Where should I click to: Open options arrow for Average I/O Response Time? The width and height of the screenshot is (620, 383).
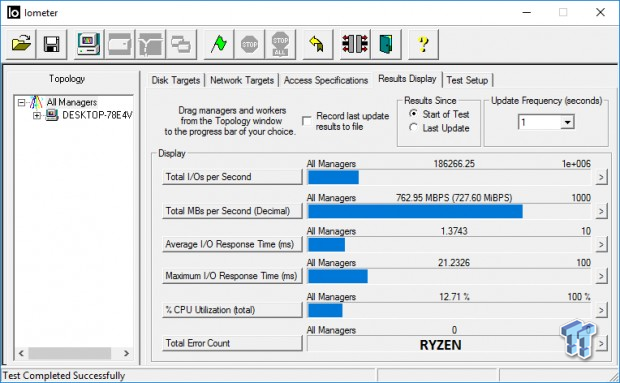coord(601,244)
